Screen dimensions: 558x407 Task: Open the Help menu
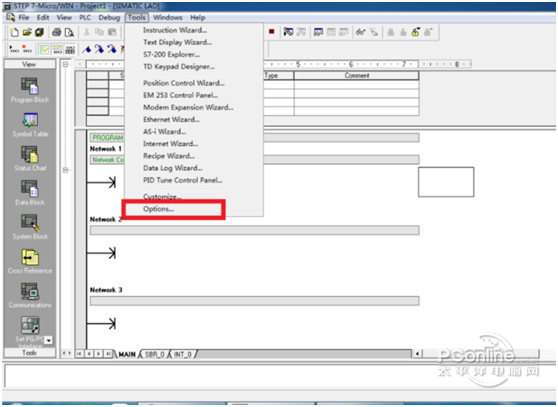(198, 17)
